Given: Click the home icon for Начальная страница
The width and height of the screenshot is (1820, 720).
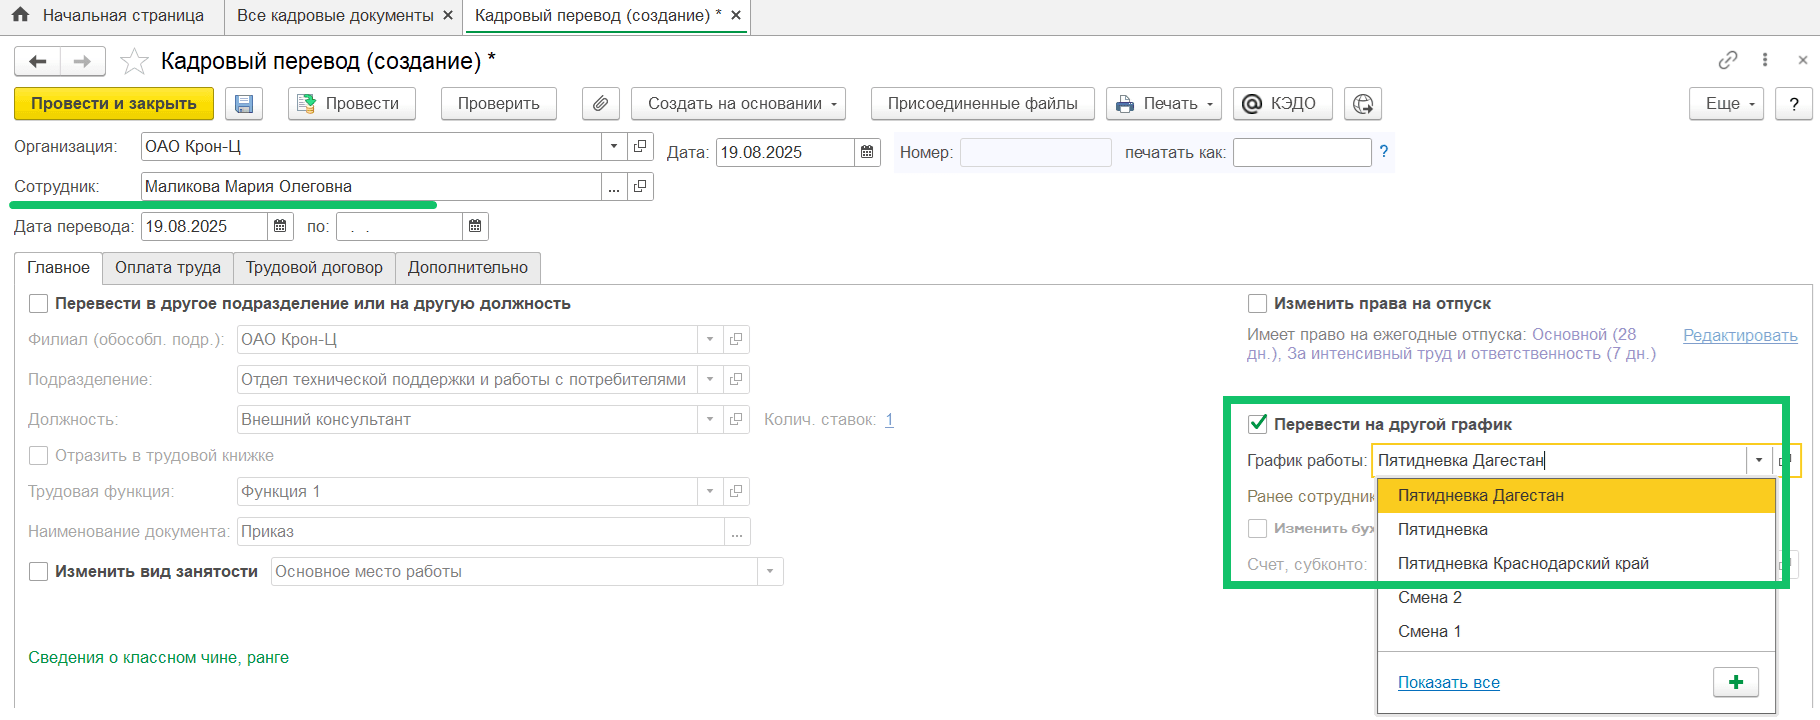Looking at the screenshot, I should tap(20, 16).
